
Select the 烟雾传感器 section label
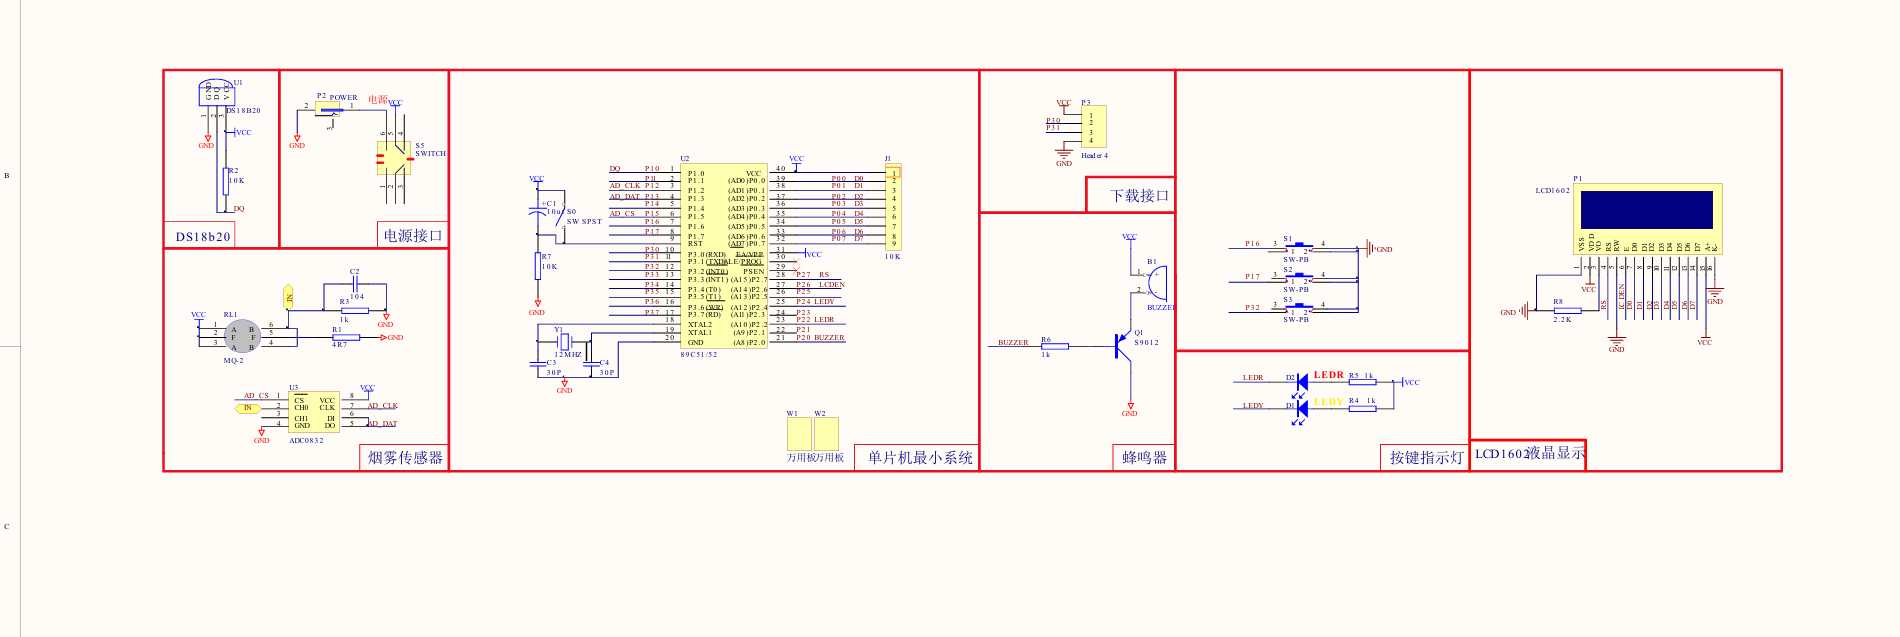point(404,458)
